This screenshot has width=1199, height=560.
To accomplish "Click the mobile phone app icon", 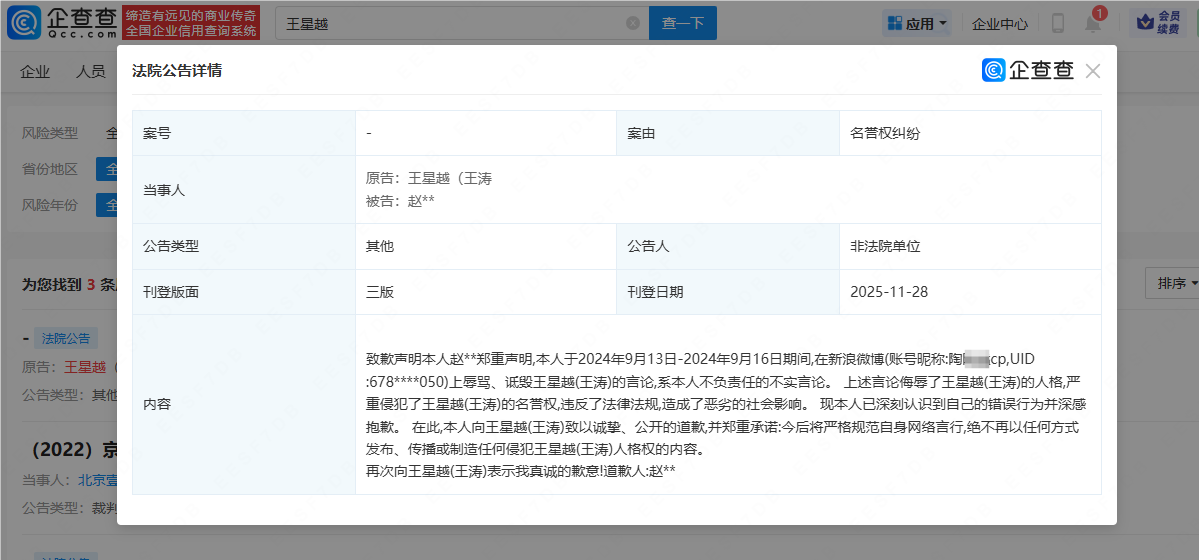I will coord(1057,23).
